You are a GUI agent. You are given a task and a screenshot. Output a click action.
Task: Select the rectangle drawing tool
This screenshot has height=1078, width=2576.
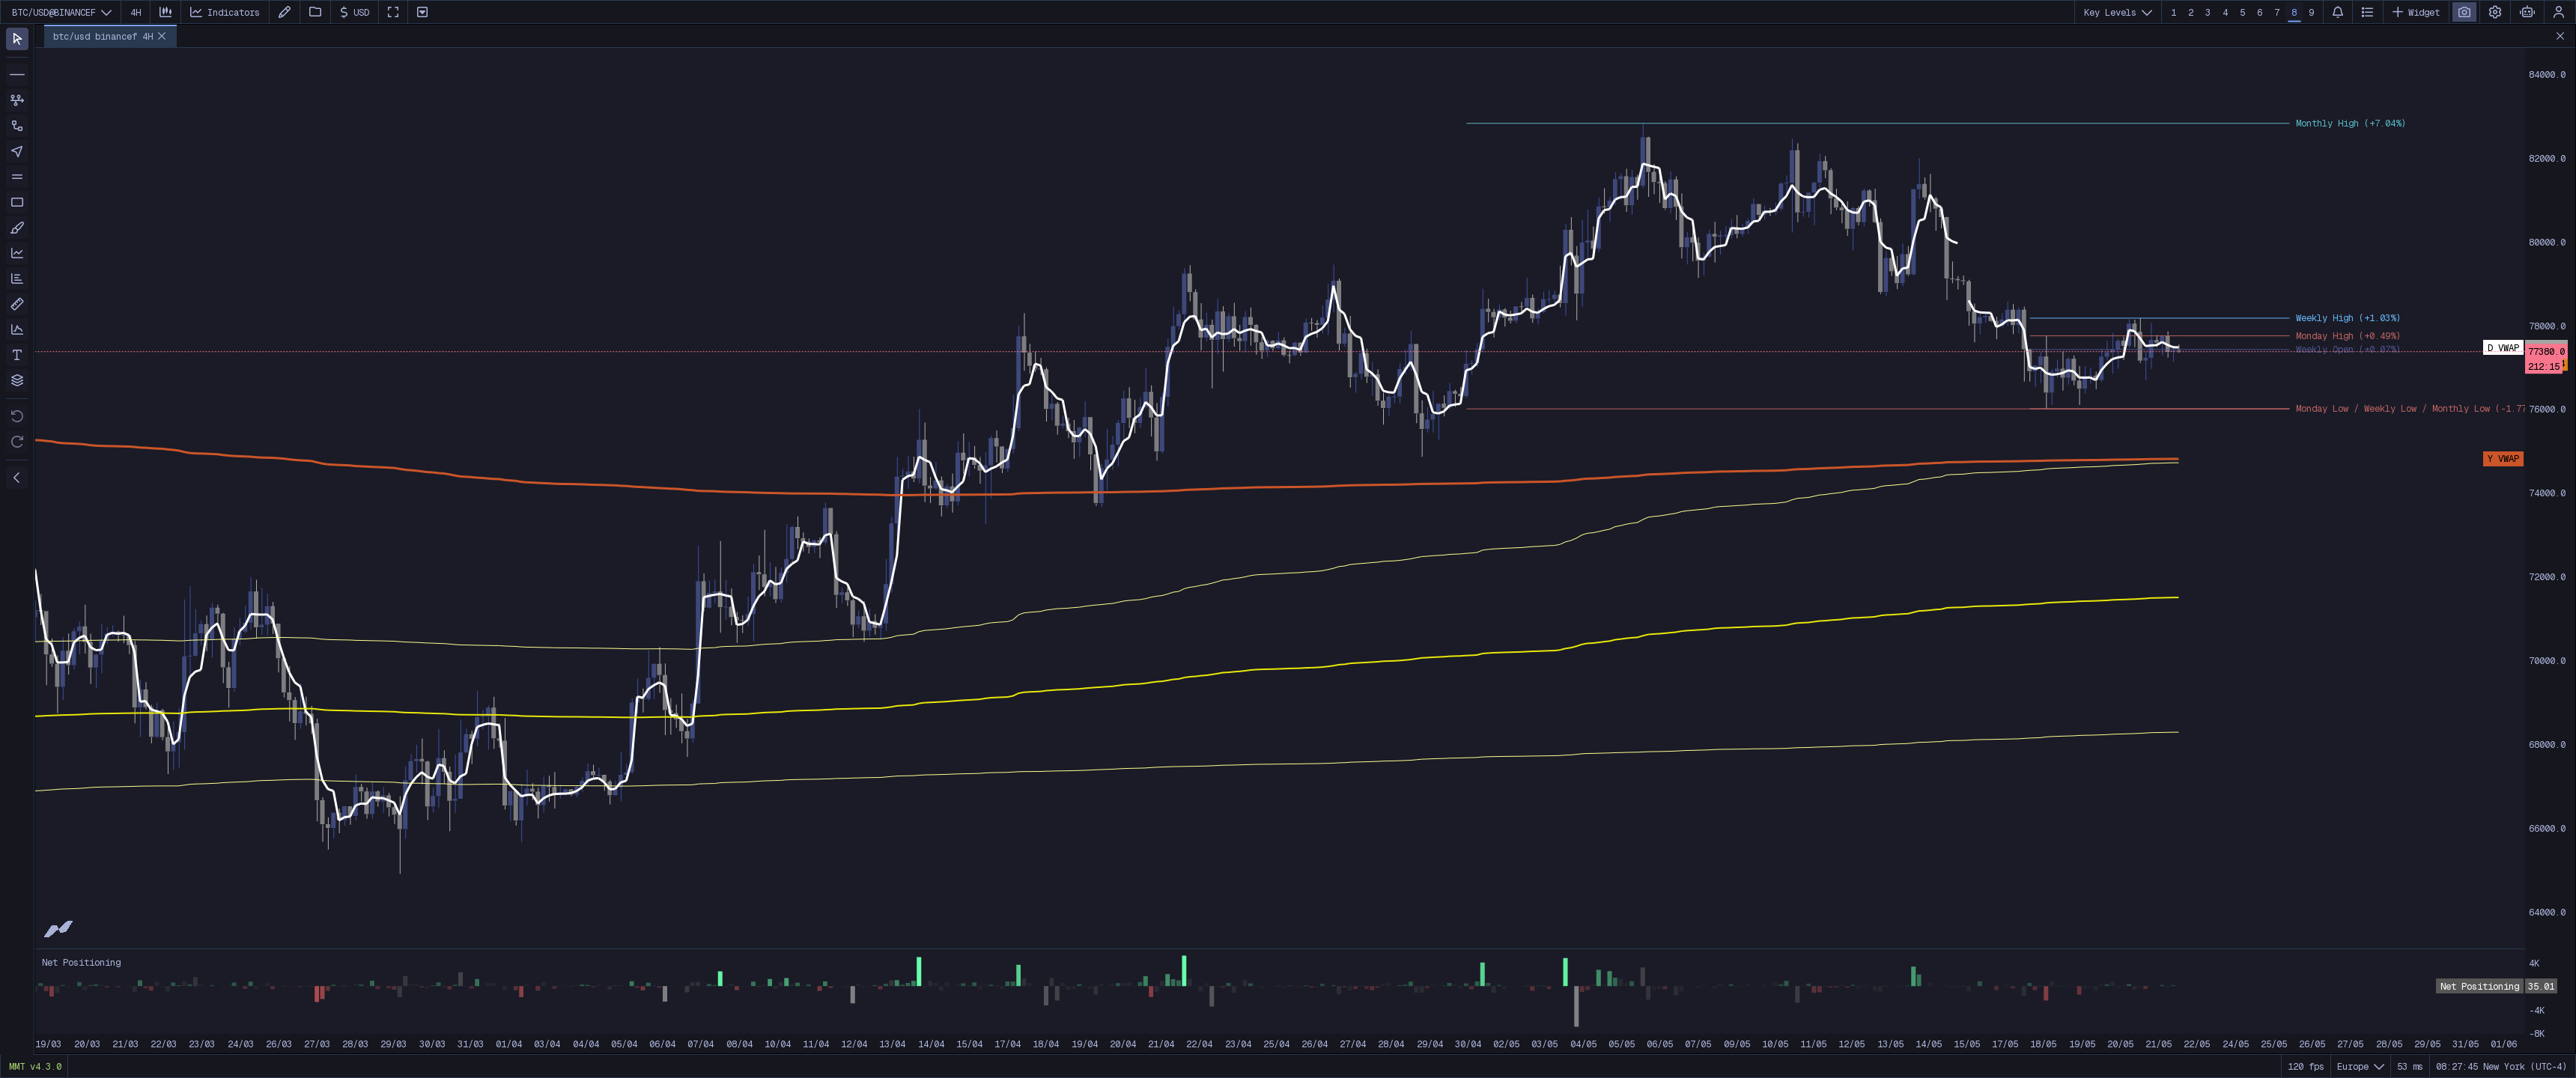[x=17, y=202]
